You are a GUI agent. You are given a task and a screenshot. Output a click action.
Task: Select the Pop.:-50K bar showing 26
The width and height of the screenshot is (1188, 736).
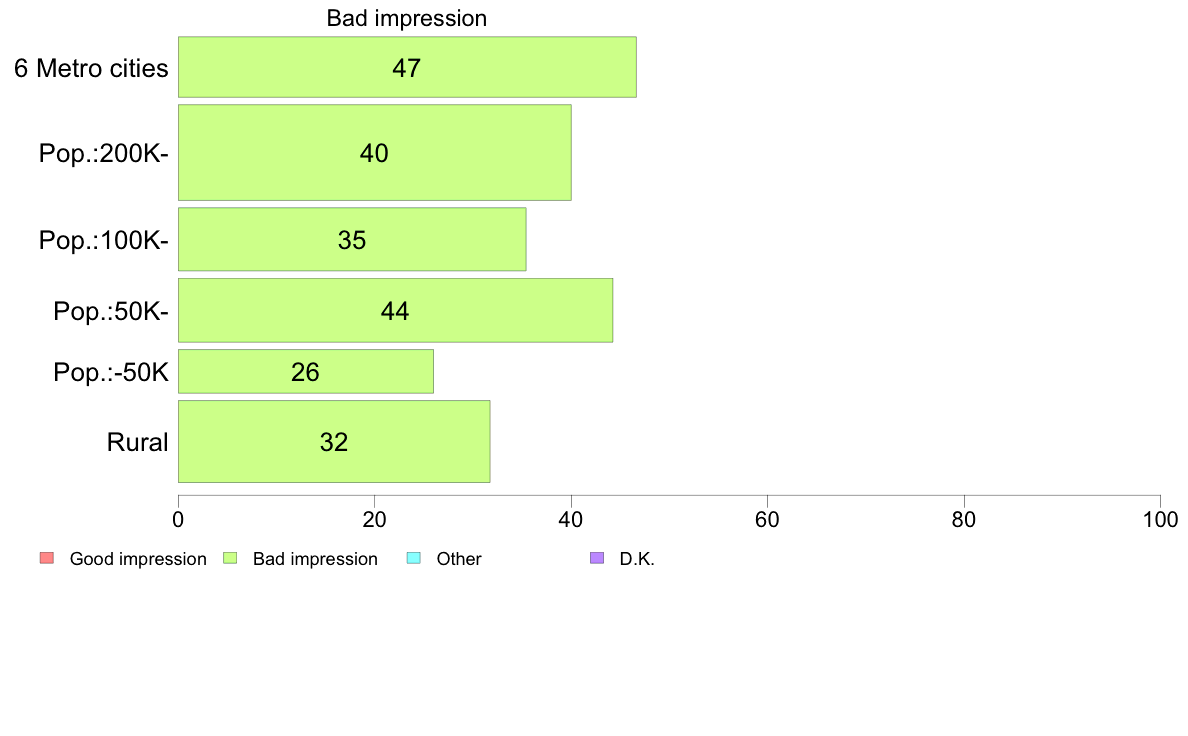tap(305, 371)
